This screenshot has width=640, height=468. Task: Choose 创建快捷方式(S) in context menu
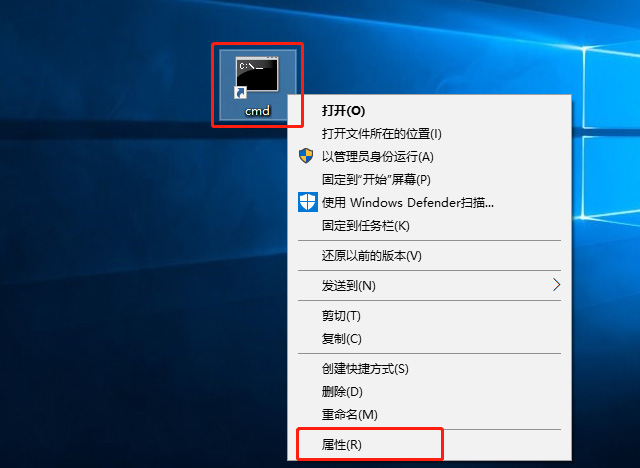coord(365,368)
